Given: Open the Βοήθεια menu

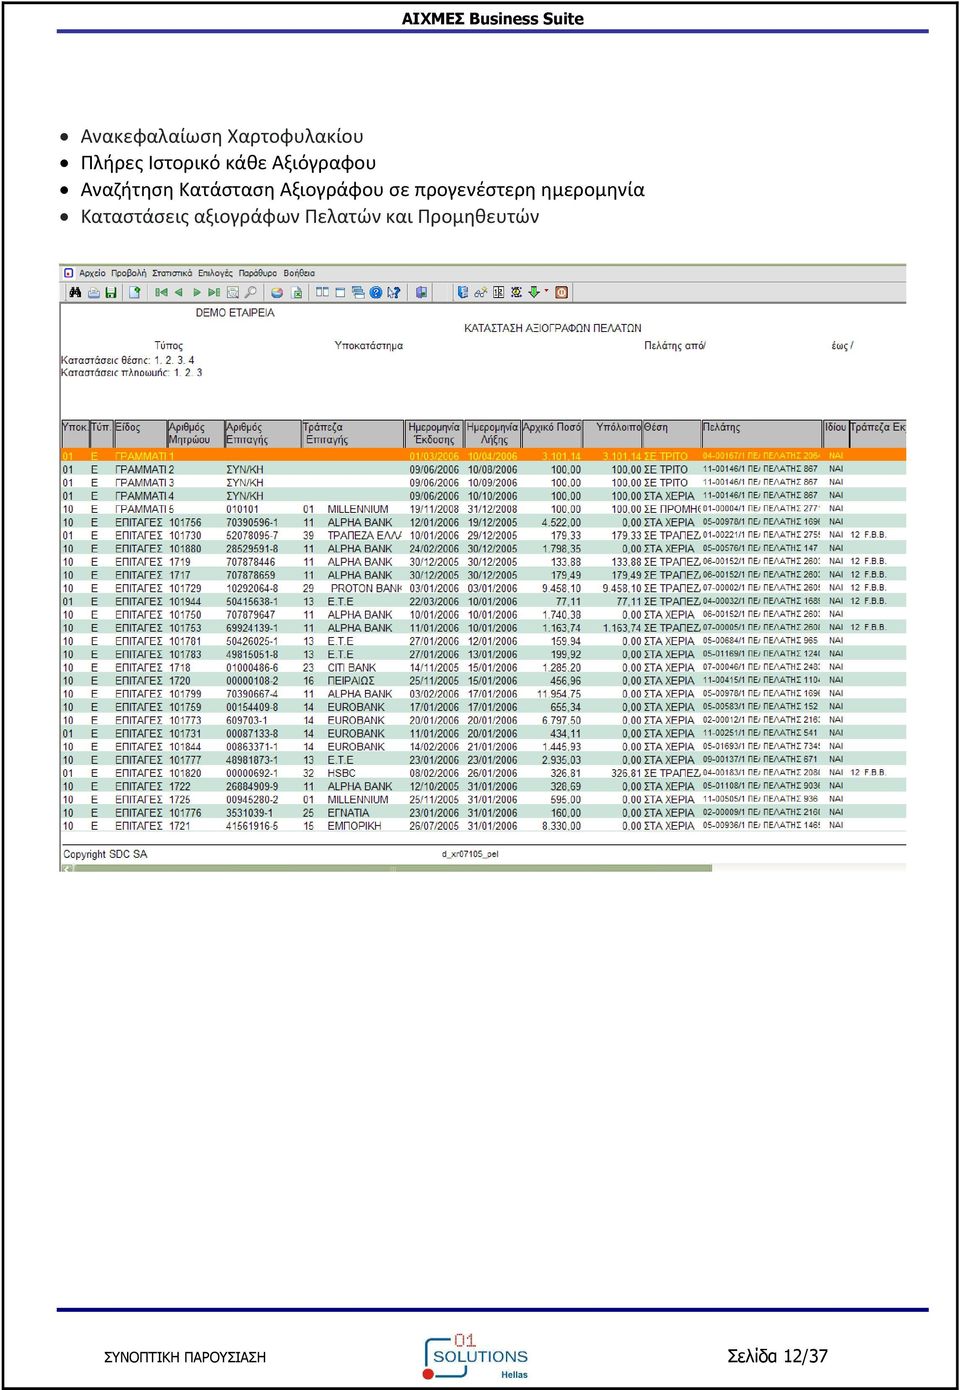Looking at the screenshot, I should (299, 273).
